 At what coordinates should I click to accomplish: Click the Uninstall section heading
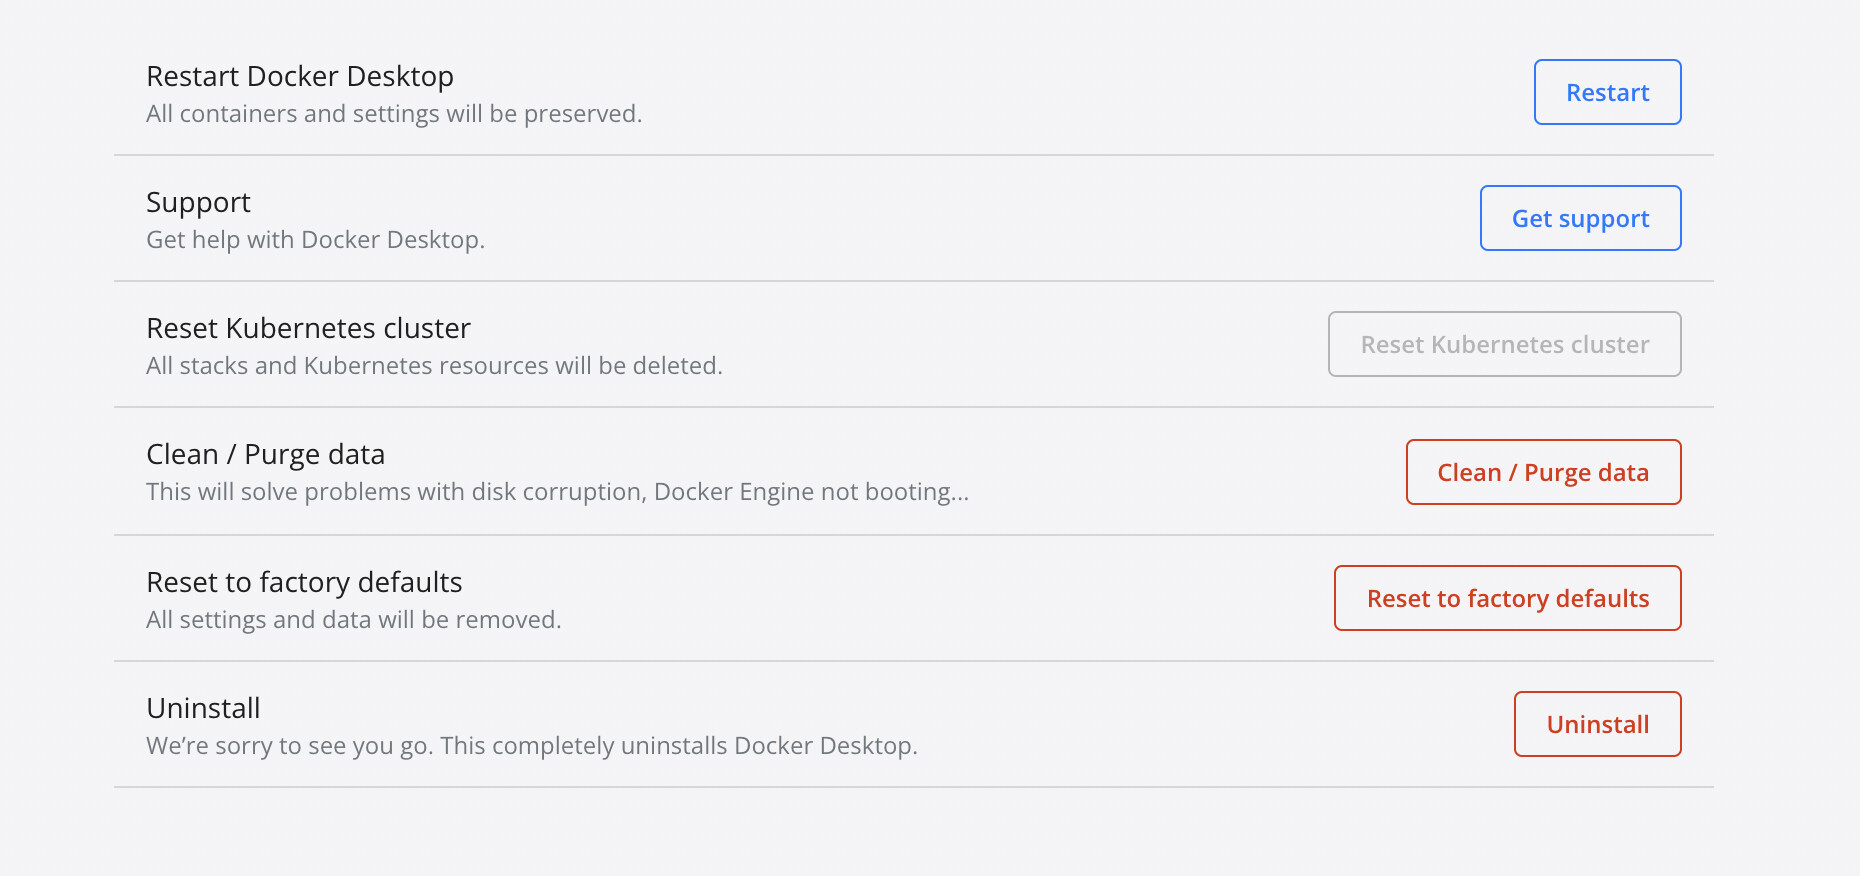point(203,709)
